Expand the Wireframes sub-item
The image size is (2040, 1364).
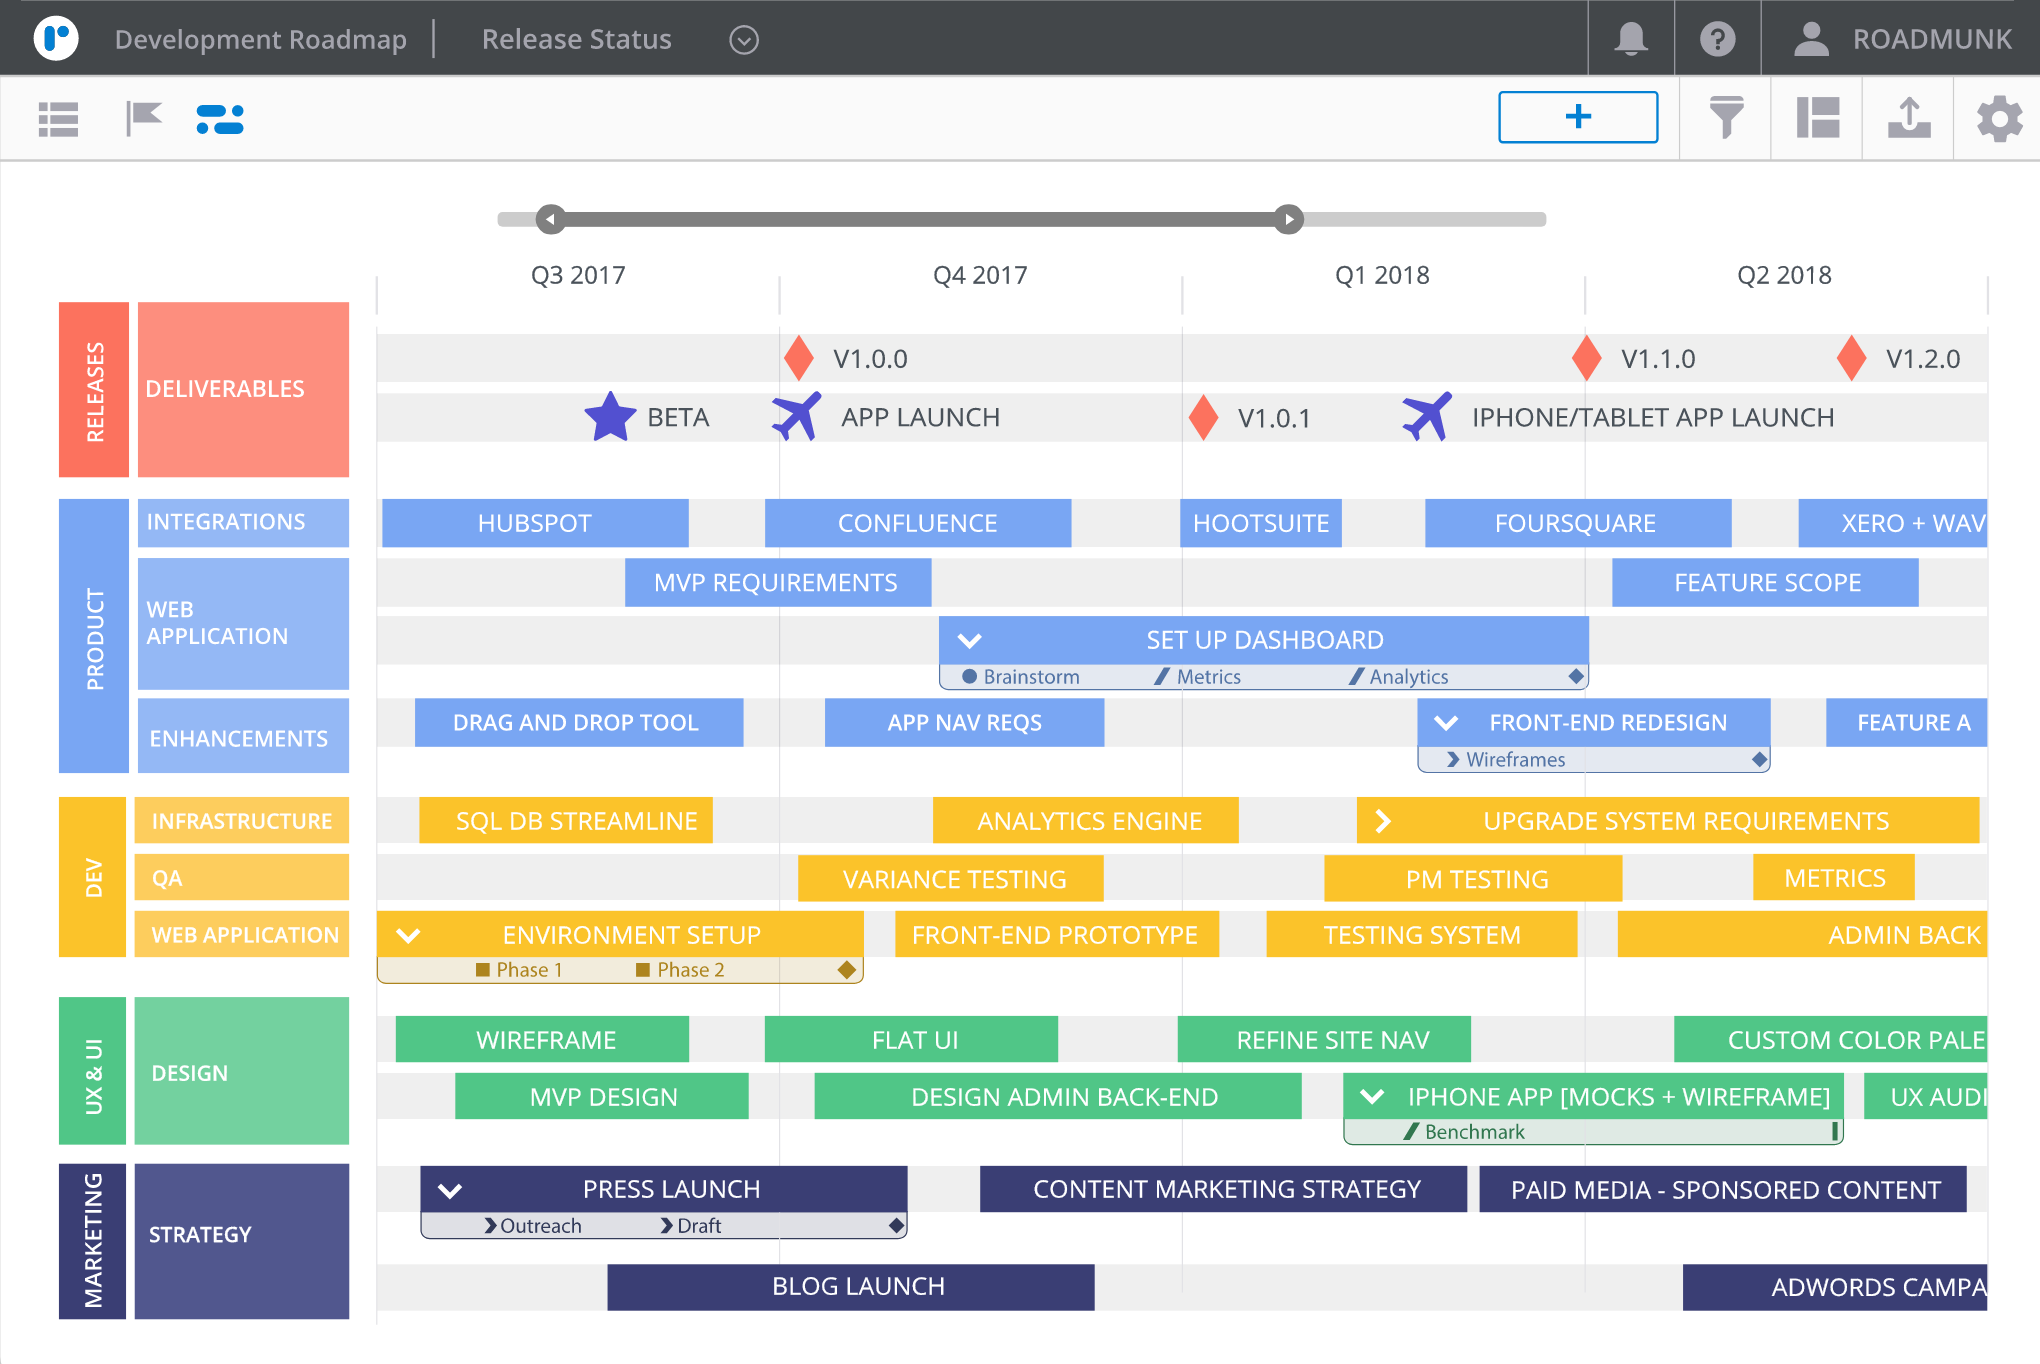tap(1453, 759)
